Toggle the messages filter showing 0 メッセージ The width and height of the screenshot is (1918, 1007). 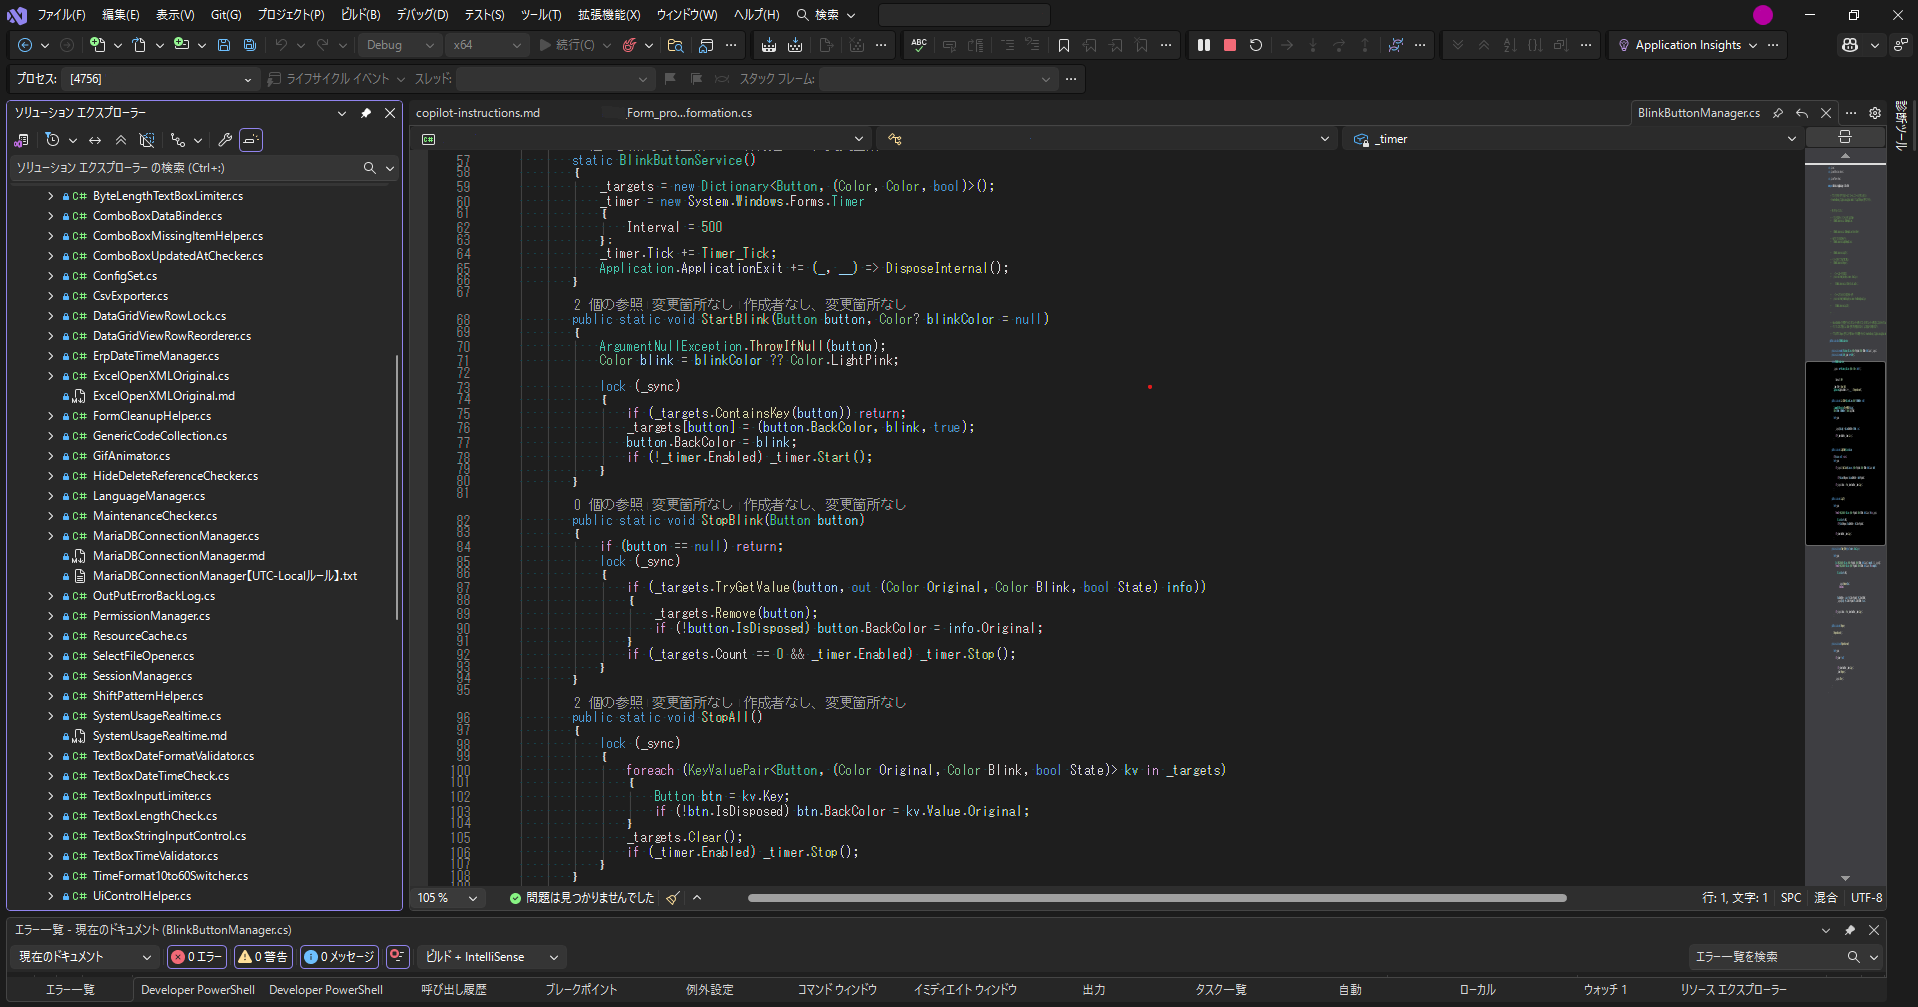[x=339, y=957]
